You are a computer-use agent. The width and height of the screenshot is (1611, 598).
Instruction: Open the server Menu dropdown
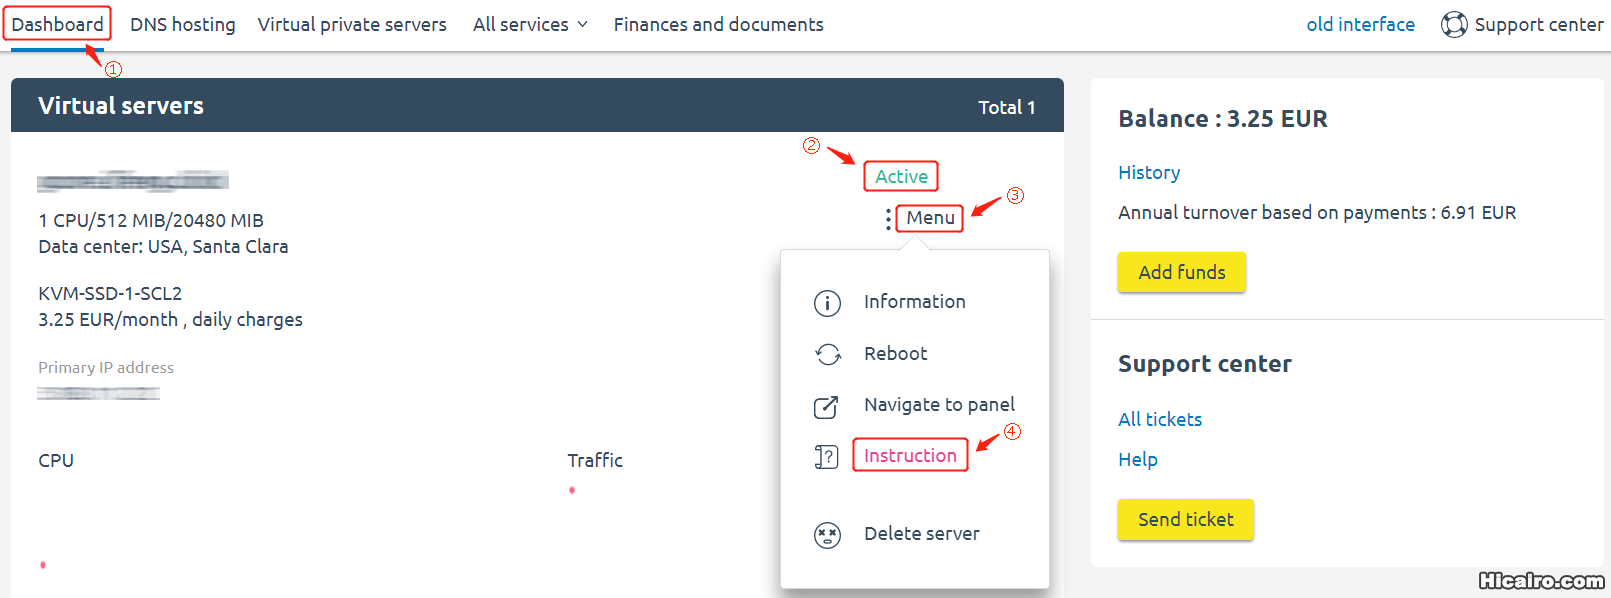coord(930,218)
